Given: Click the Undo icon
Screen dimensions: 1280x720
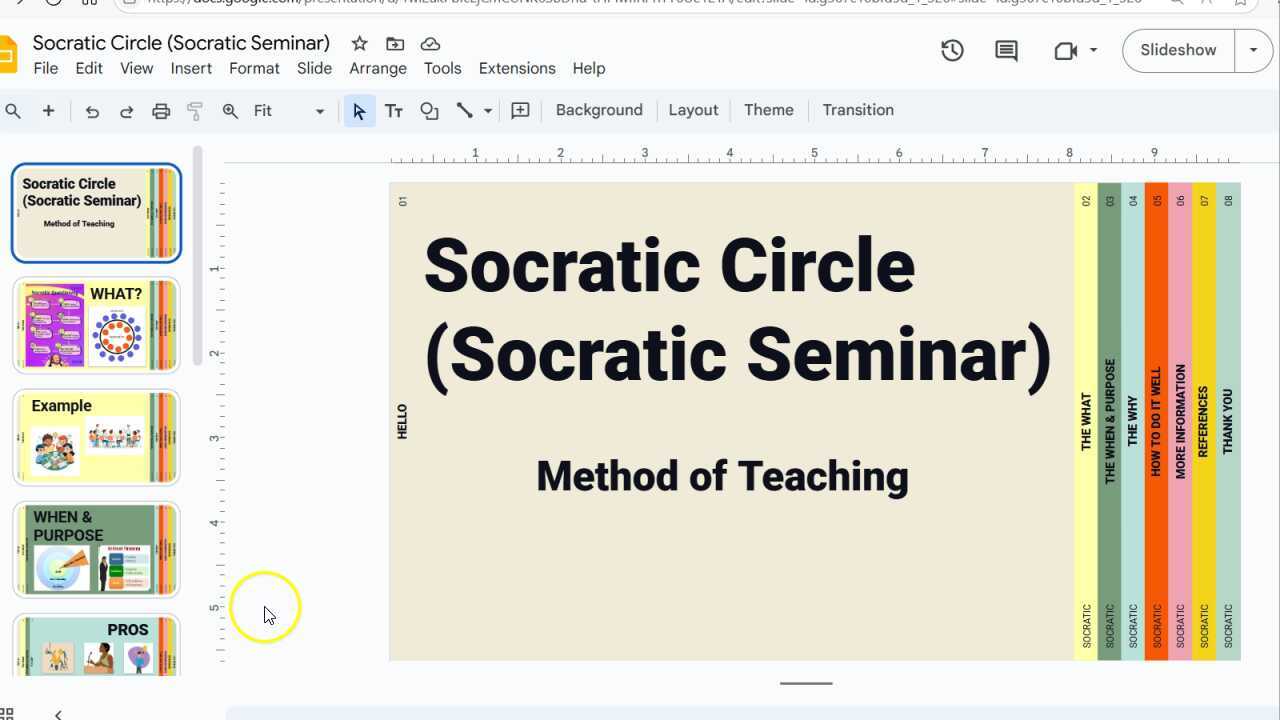Looking at the screenshot, I should click(92, 111).
